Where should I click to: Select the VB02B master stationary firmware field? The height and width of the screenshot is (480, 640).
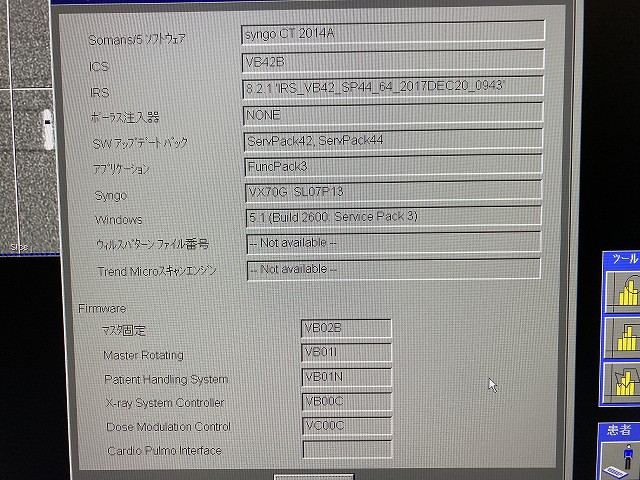coord(347,328)
